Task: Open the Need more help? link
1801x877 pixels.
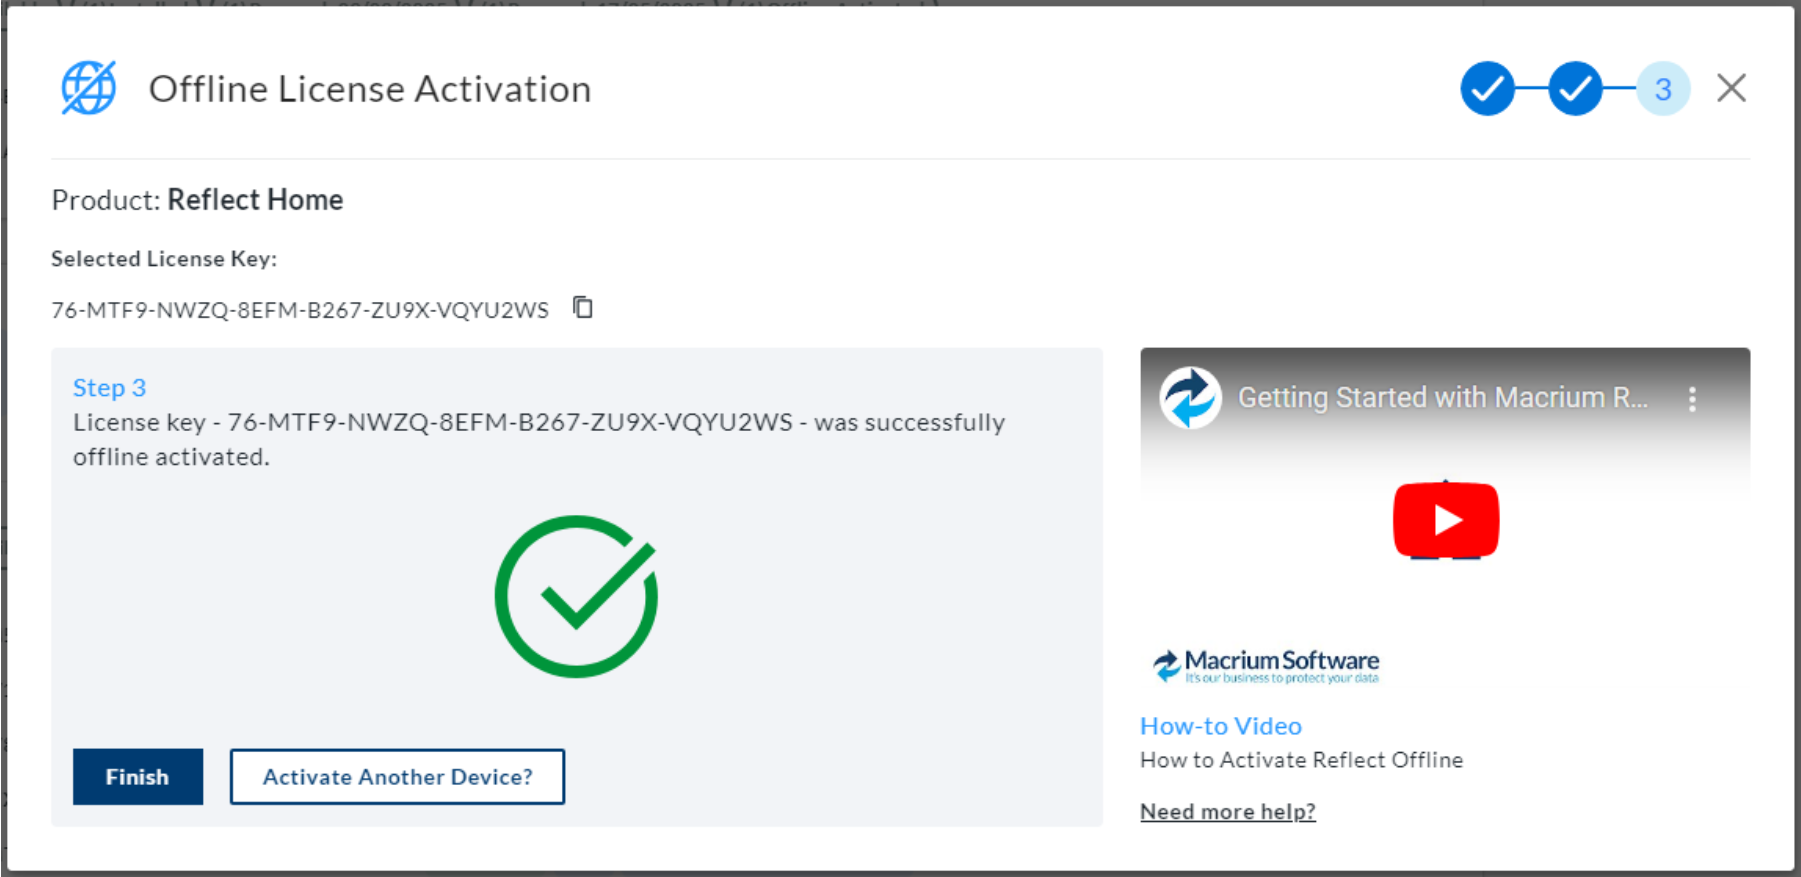Action: pos(1228,811)
